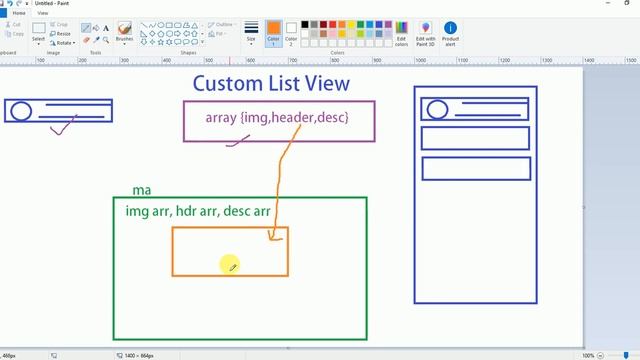This screenshot has width=640, height=360.
Task: Click the zoom out minus button
Action: click(x=600, y=356)
